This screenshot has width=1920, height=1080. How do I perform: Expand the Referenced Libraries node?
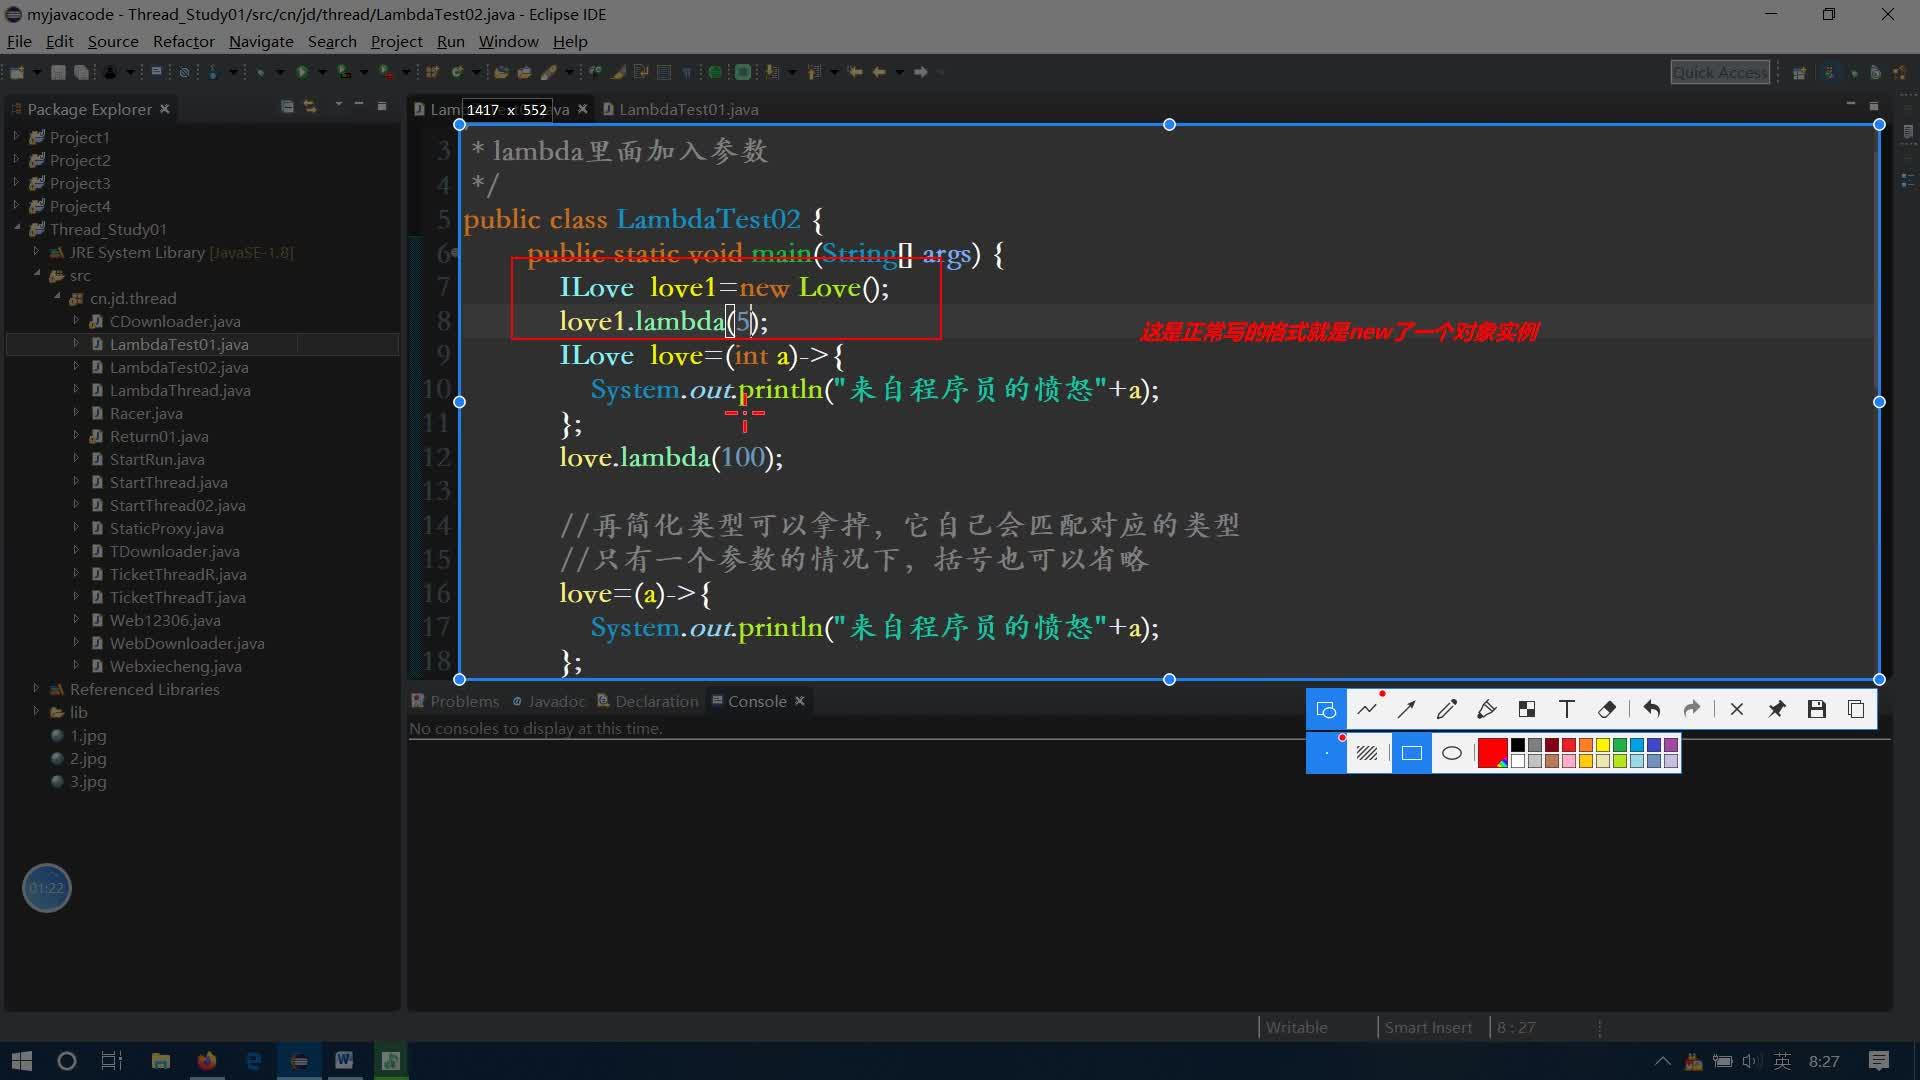pos(36,689)
